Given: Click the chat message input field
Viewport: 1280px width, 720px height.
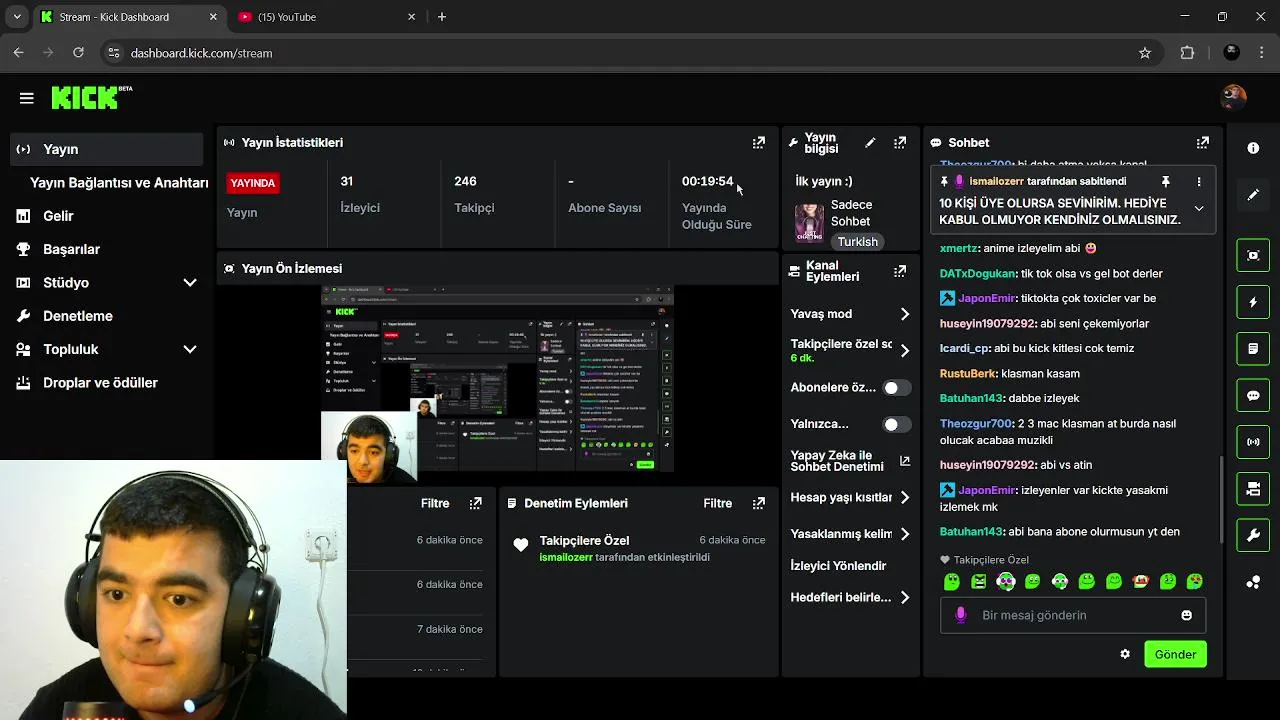Looking at the screenshot, I should (x=1072, y=615).
